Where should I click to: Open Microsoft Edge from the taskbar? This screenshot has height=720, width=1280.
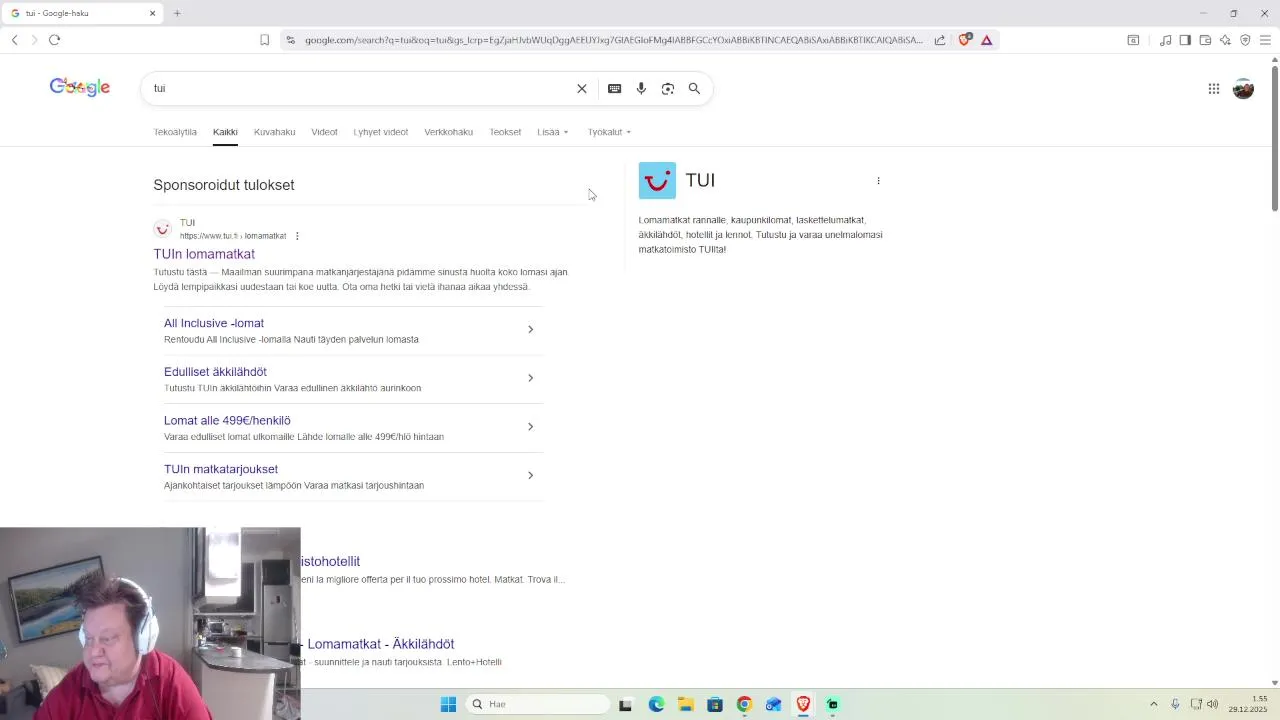click(x=656, y=704)
